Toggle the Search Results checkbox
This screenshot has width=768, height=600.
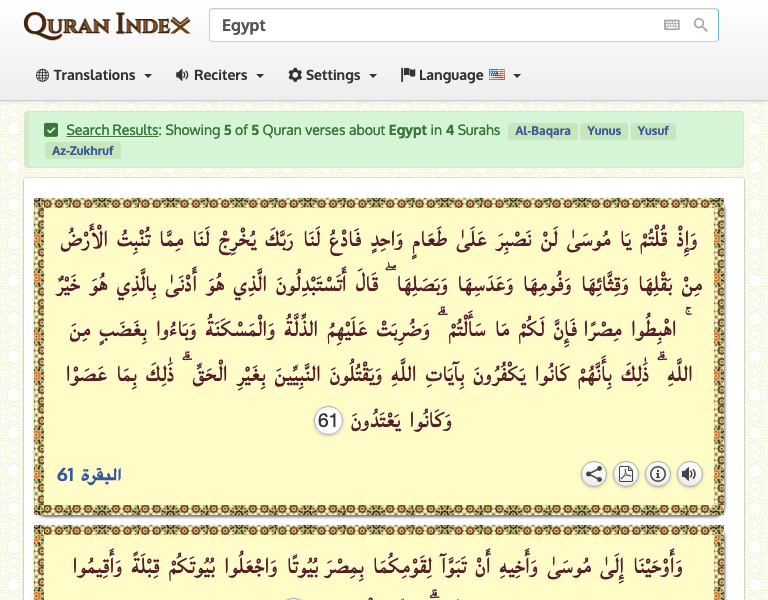tap(51, 130)
